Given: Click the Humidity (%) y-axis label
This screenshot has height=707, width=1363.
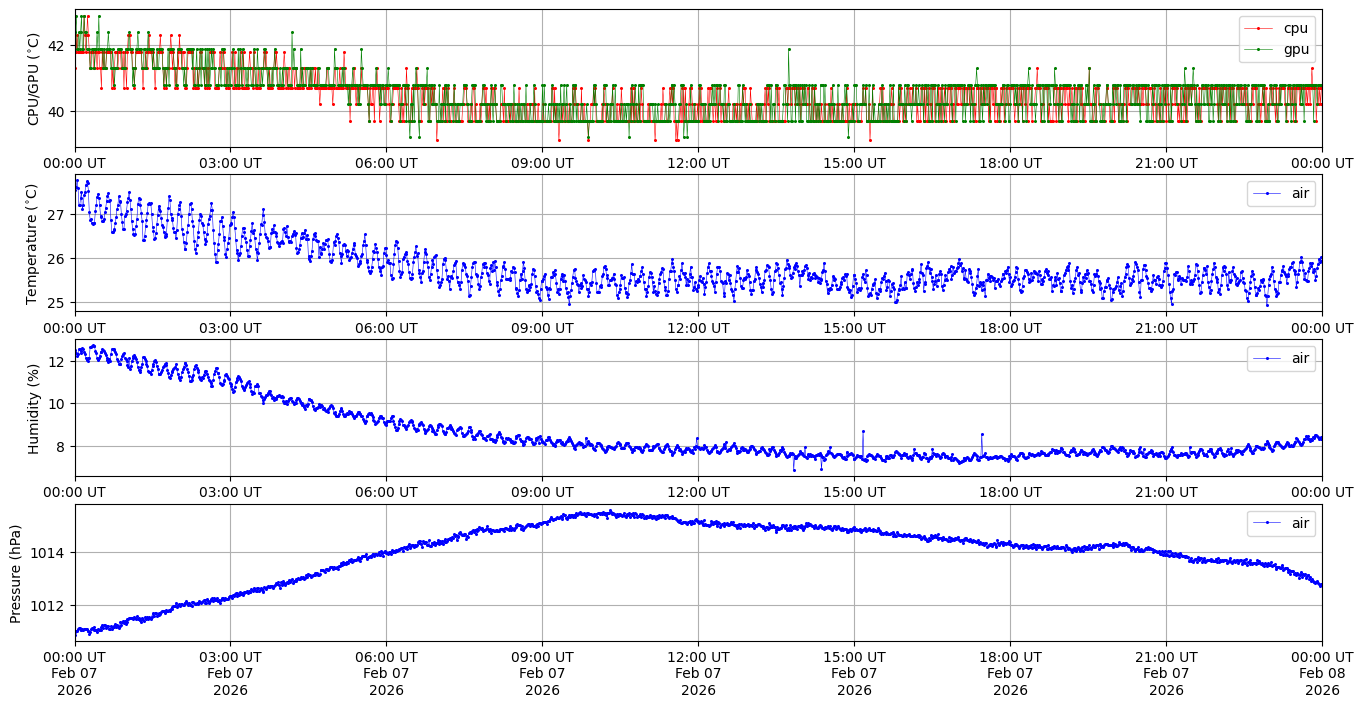Looking at the screenshot, I should (34, 408).
